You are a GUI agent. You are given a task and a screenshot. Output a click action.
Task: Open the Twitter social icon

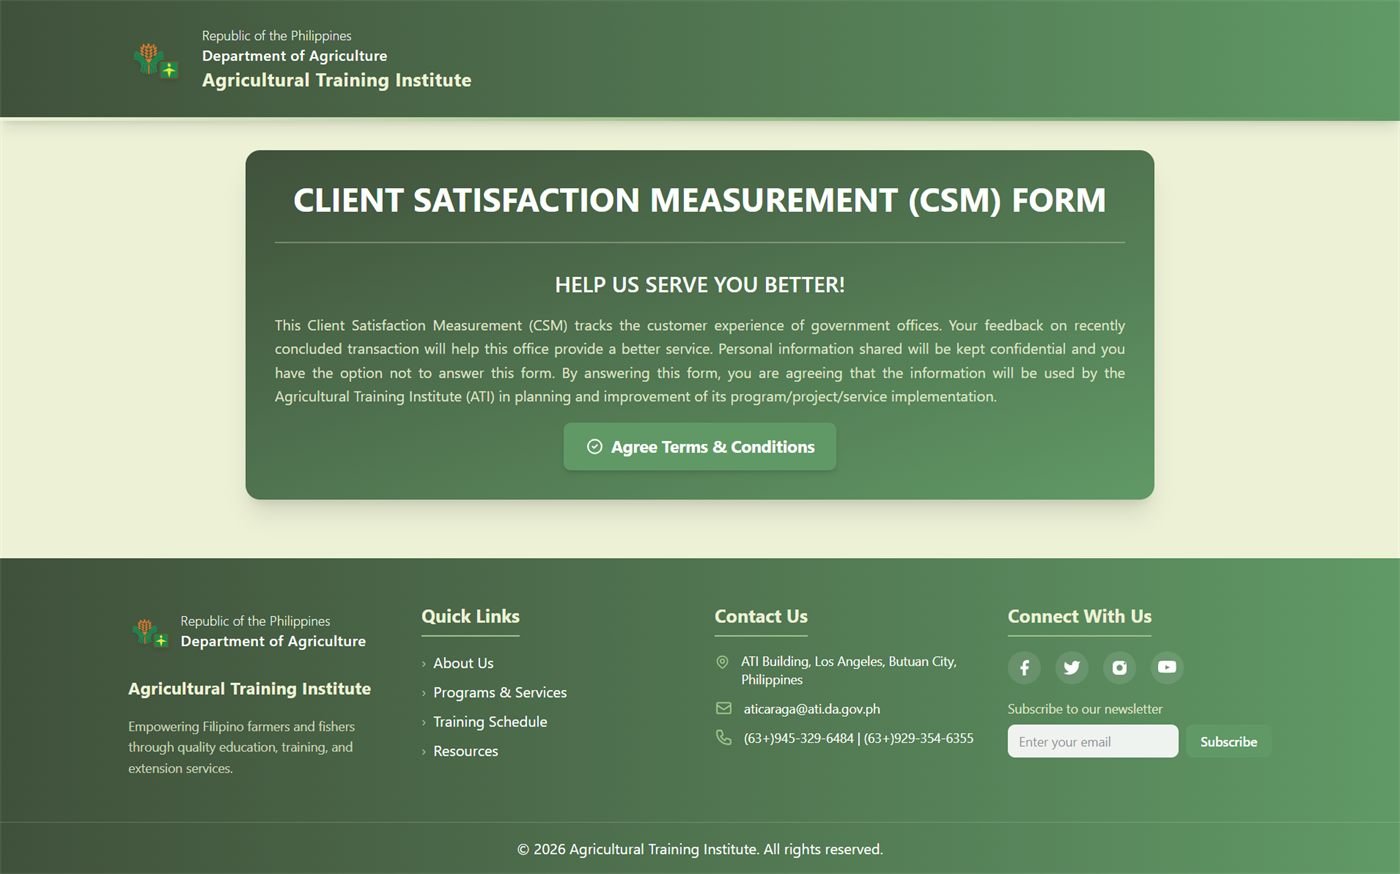click(1072, 667)
